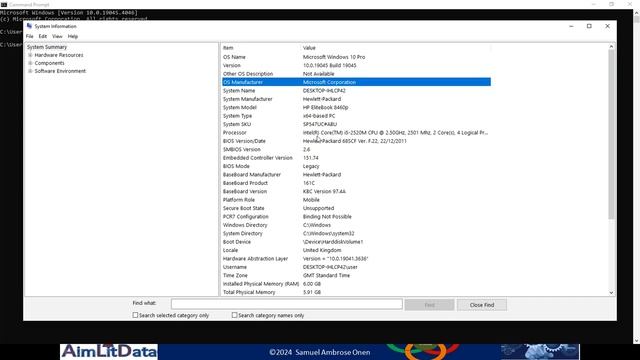Viewport: 640px width, 360px height.
Task: Select the System Name row
Action: (356, 91)
